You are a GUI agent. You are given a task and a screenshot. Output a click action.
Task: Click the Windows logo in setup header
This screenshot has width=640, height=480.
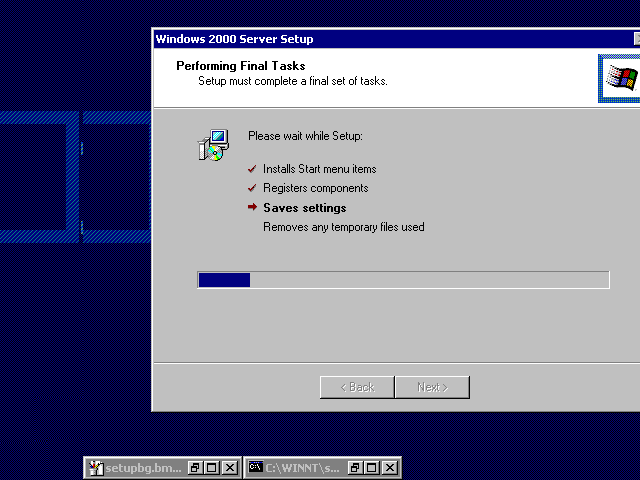[x=620, y=78]
